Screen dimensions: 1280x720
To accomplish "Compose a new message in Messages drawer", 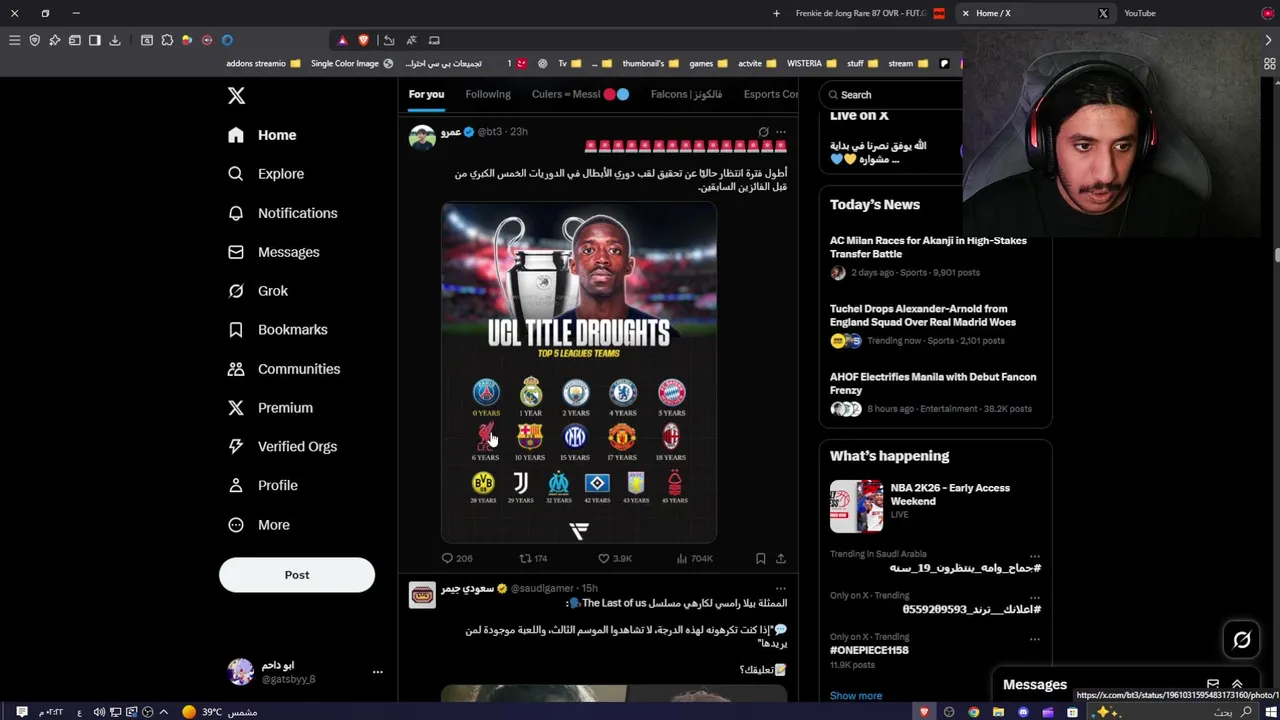I will pyautogui.click(x=1213, y=685).
